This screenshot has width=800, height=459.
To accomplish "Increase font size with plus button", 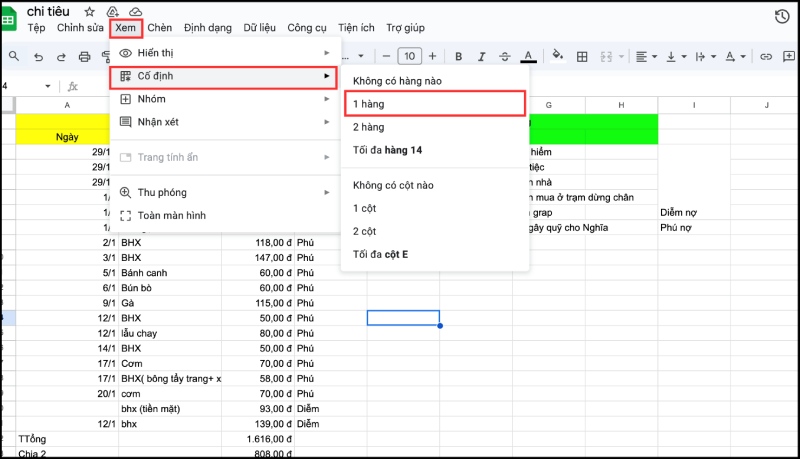I will click(433, 56).
